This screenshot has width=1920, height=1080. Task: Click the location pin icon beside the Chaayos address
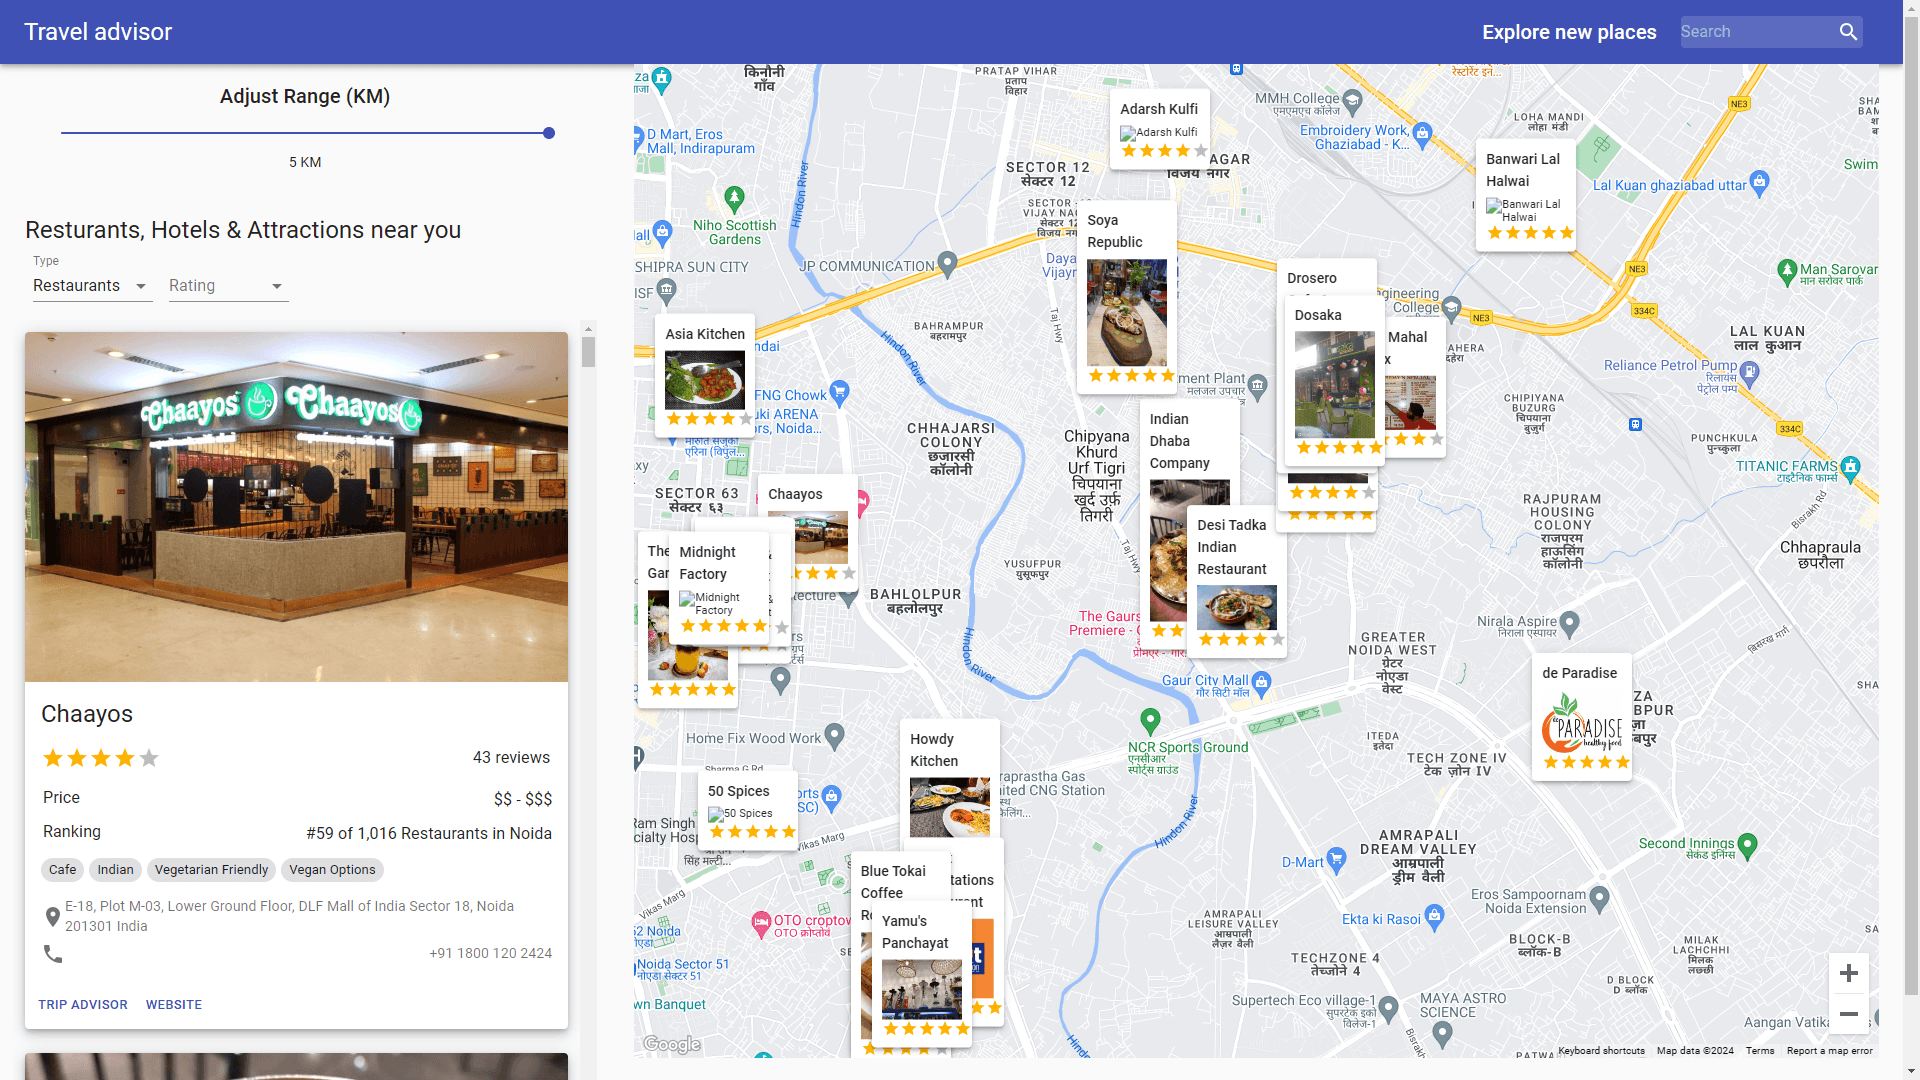click(x=53, y=917)
